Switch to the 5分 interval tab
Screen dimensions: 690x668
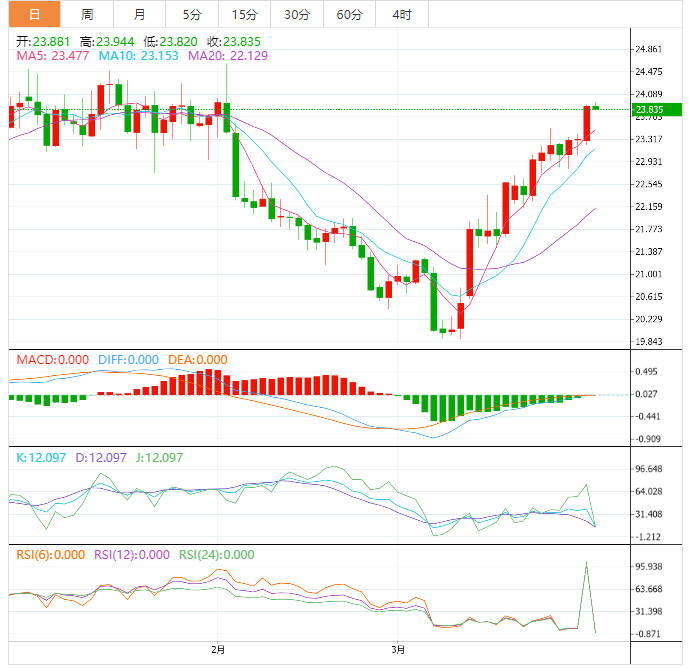191,14
